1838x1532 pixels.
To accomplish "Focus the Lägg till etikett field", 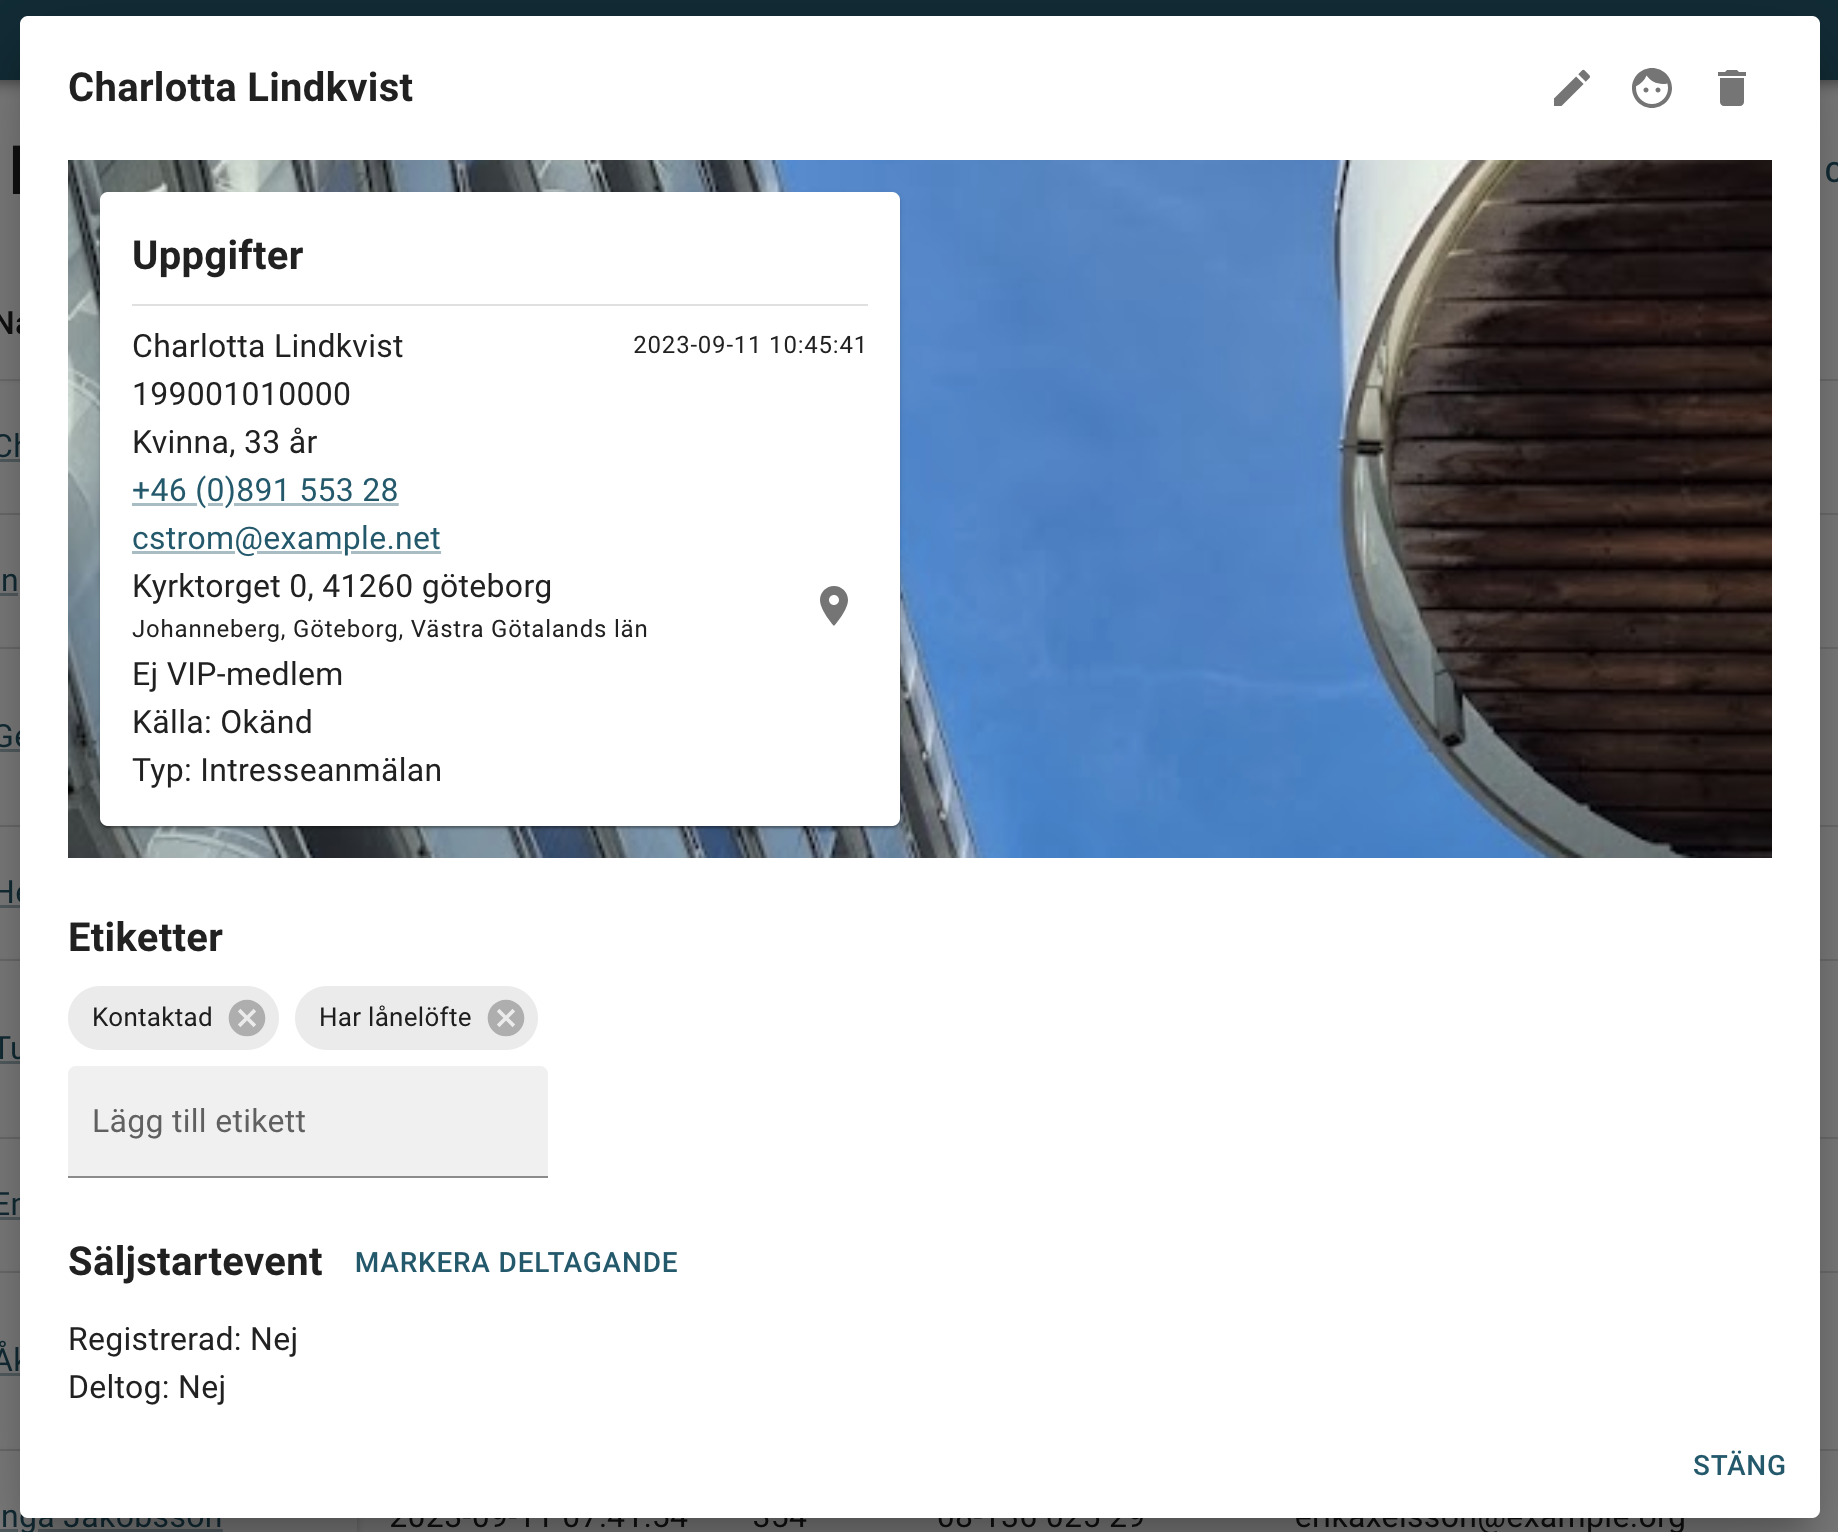I will [308, 1121].
